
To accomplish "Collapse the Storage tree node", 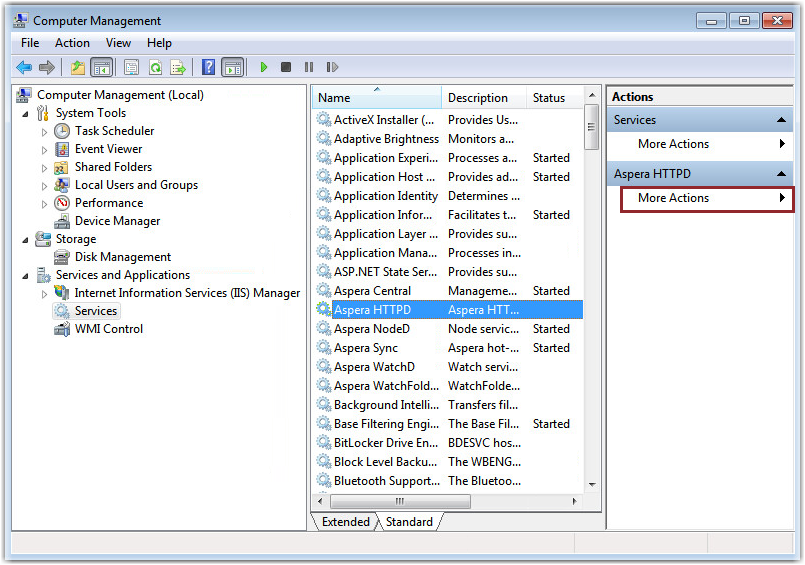I will (x=25, y=240).
